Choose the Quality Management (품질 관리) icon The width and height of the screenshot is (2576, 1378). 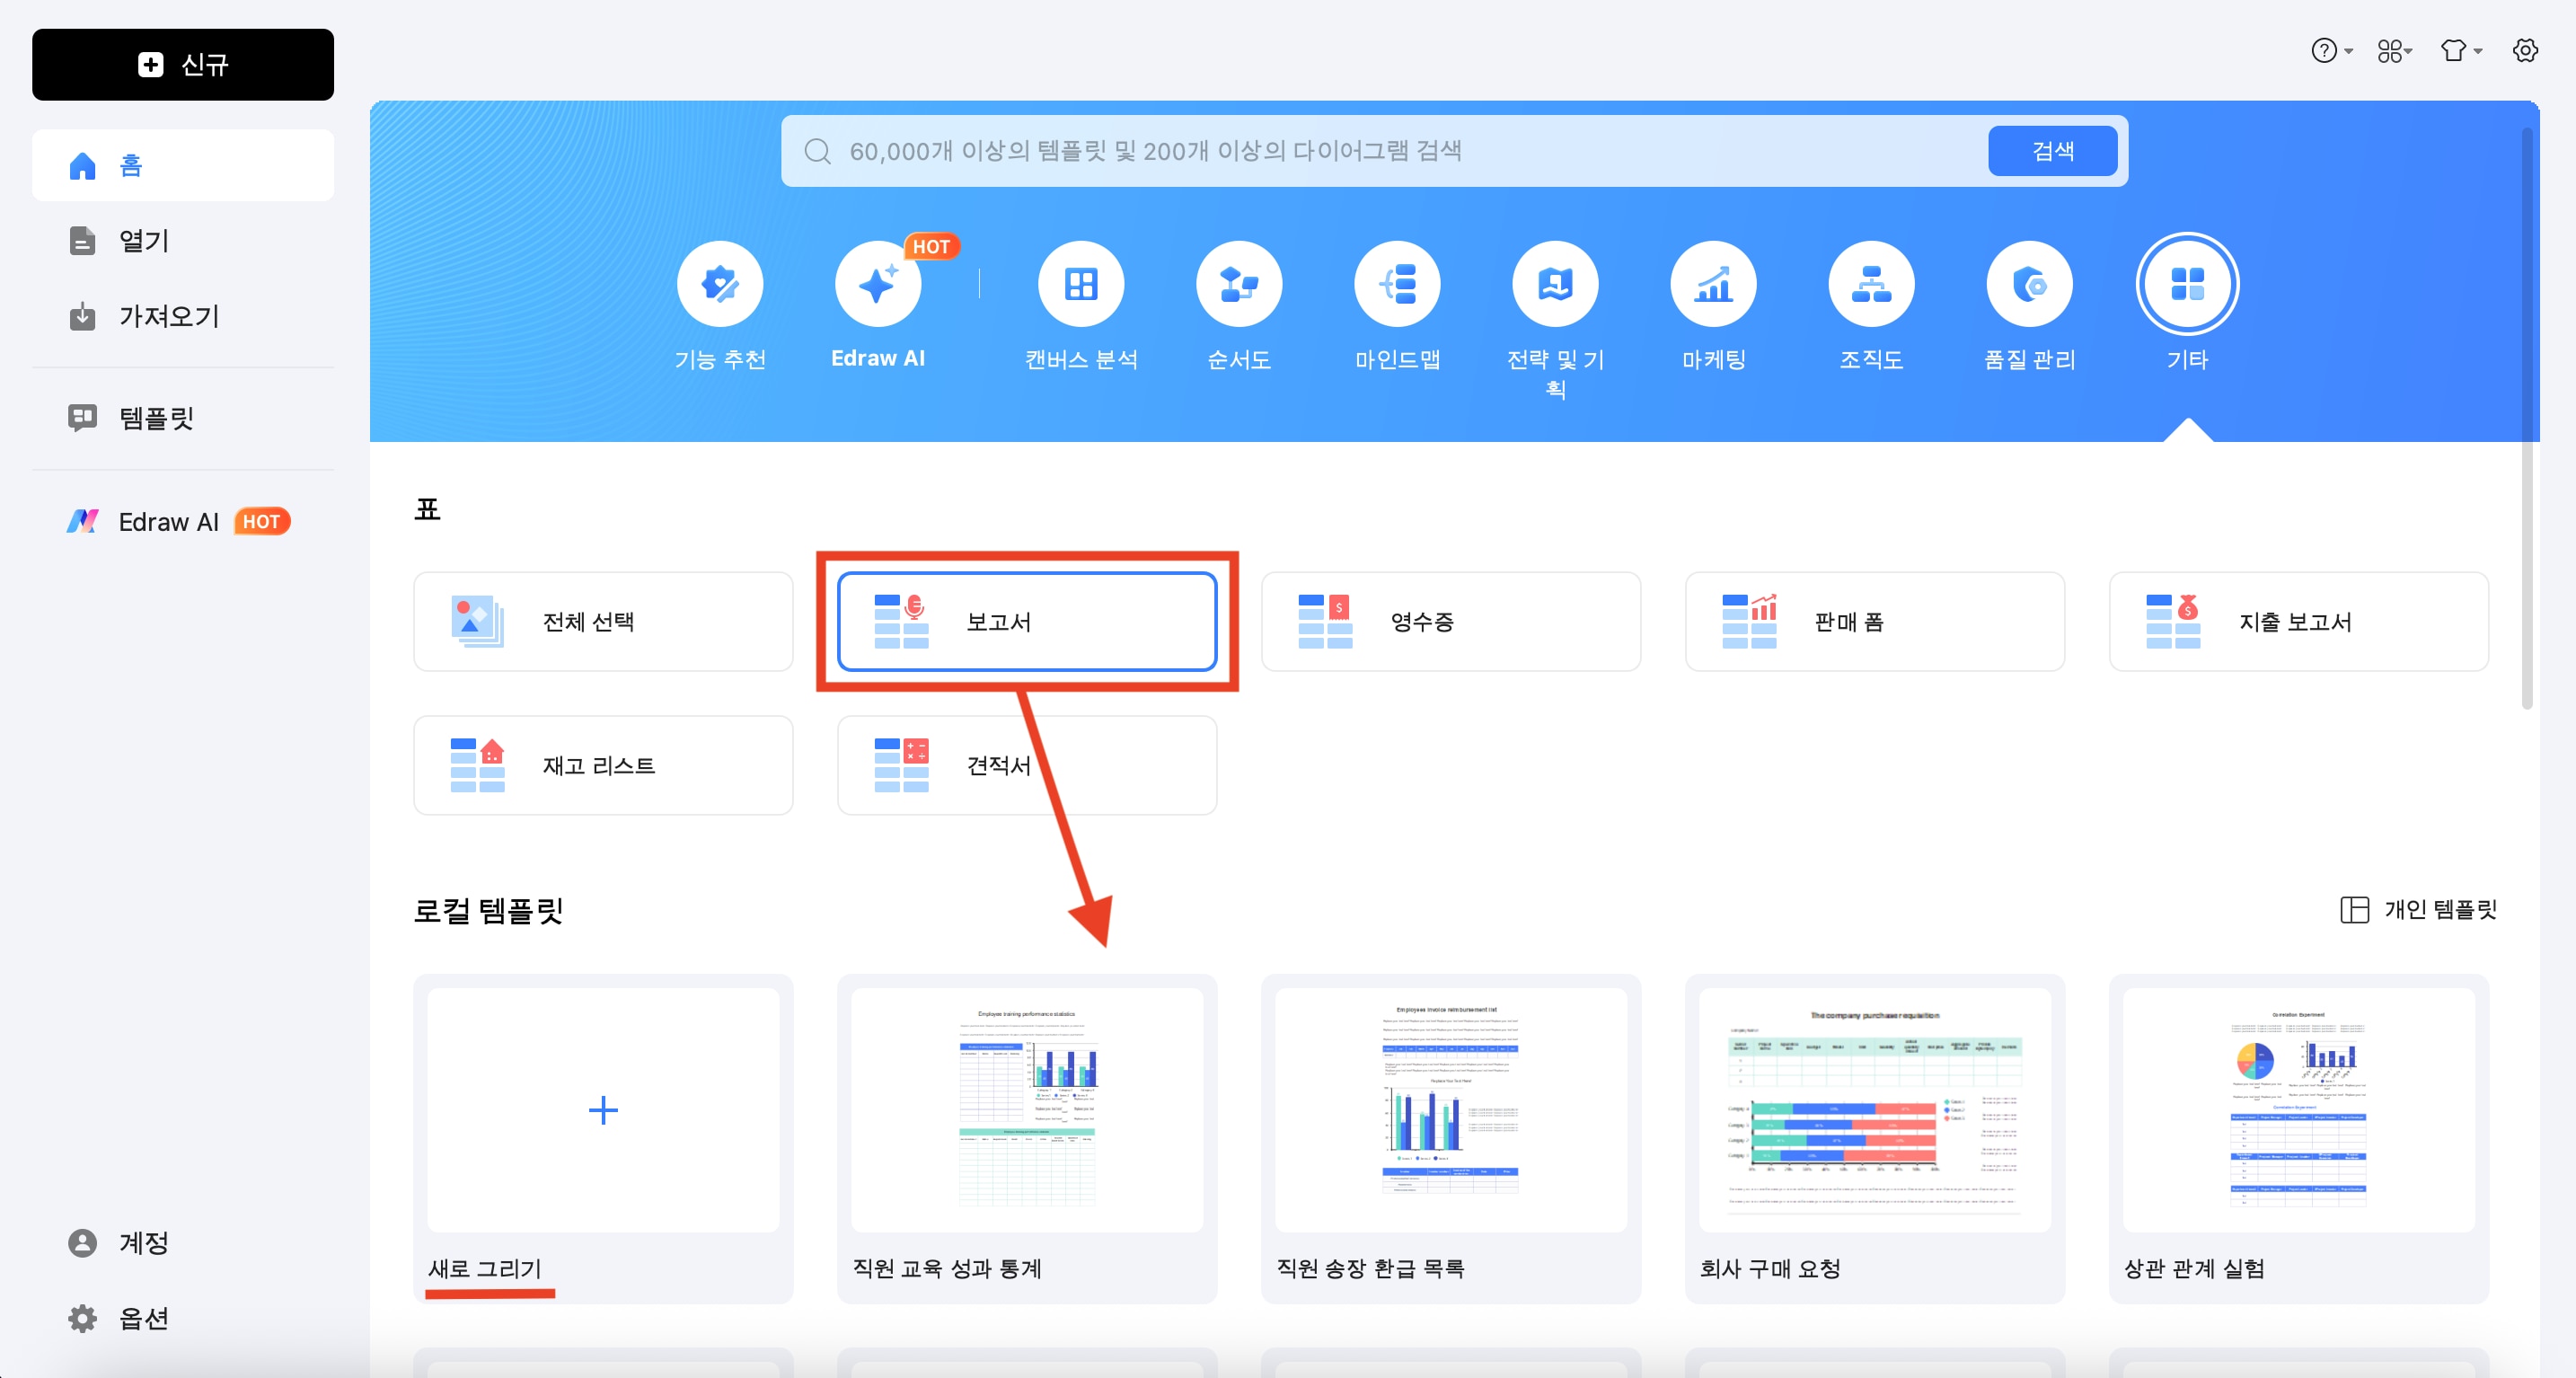coord(2029,285)
